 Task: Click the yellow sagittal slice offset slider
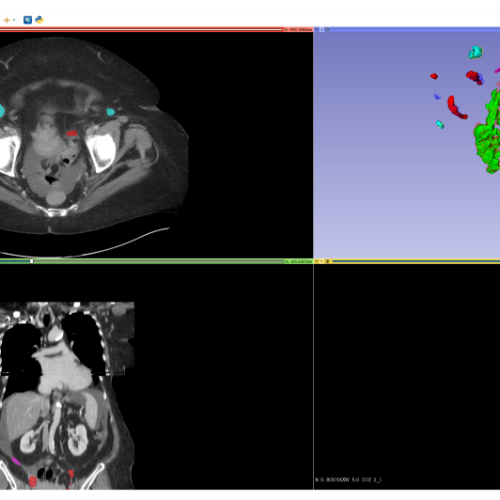[416, 261]
